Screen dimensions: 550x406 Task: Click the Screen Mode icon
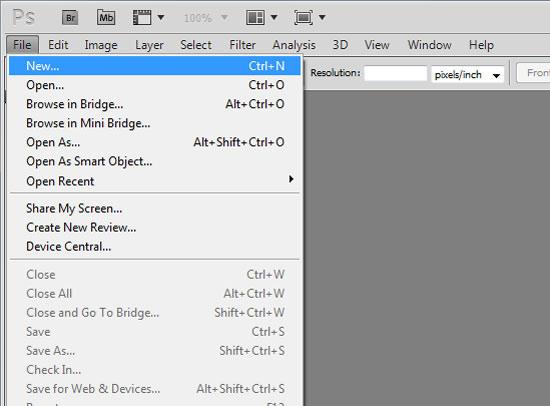pos(303,17)
